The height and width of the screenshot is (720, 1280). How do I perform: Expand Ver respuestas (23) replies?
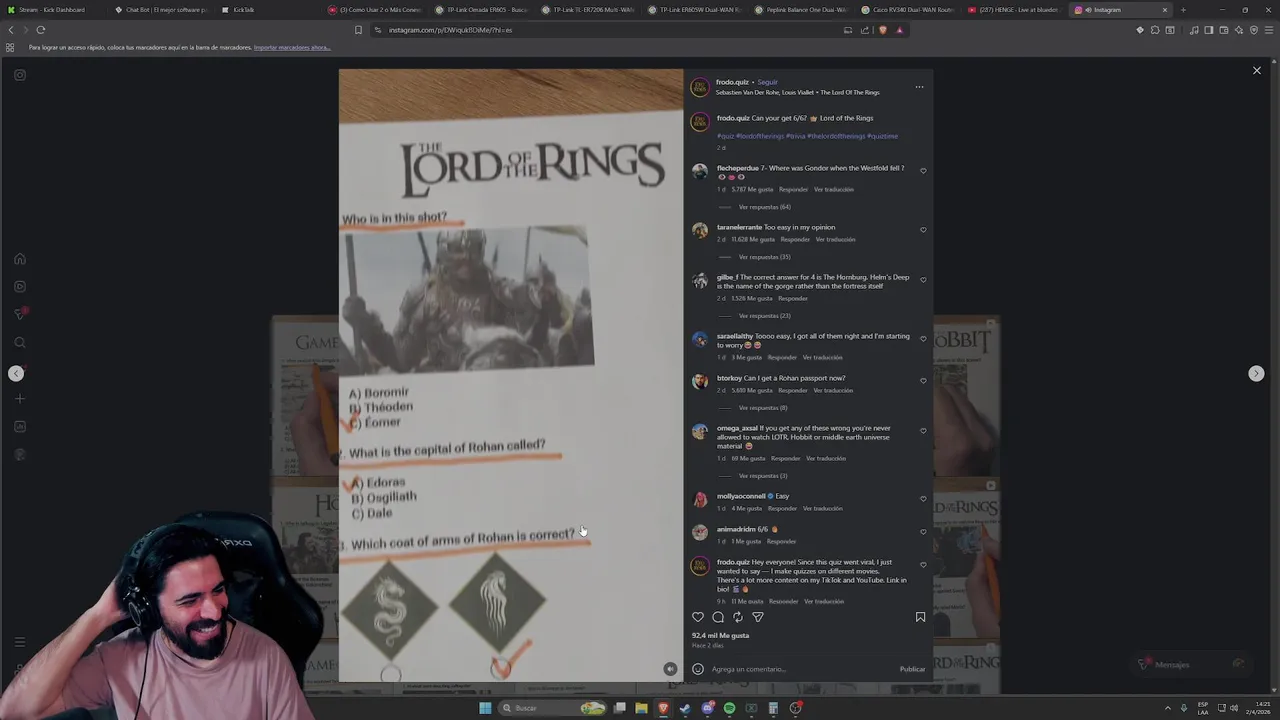(x=764, y=316)
